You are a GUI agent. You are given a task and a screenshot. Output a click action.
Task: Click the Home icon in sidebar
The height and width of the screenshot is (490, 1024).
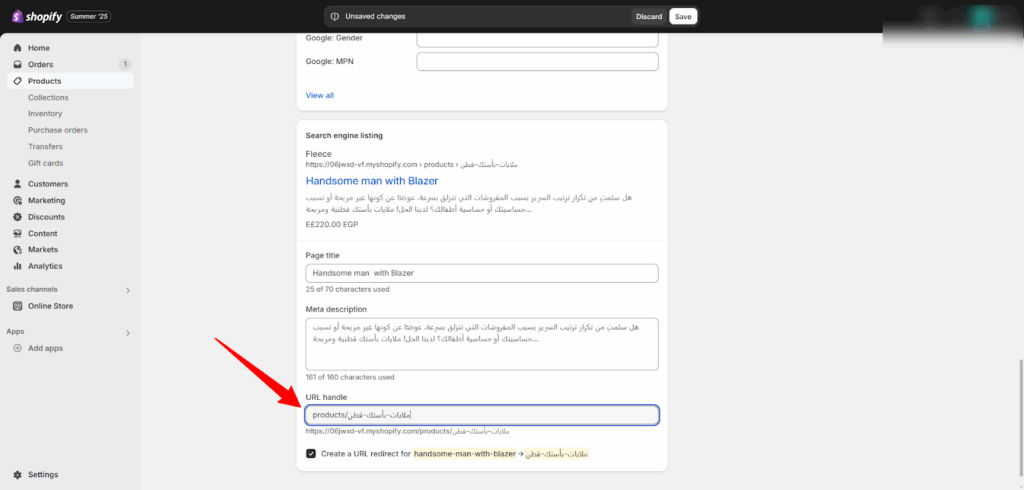pyautogui.click(x=18, y=48)
